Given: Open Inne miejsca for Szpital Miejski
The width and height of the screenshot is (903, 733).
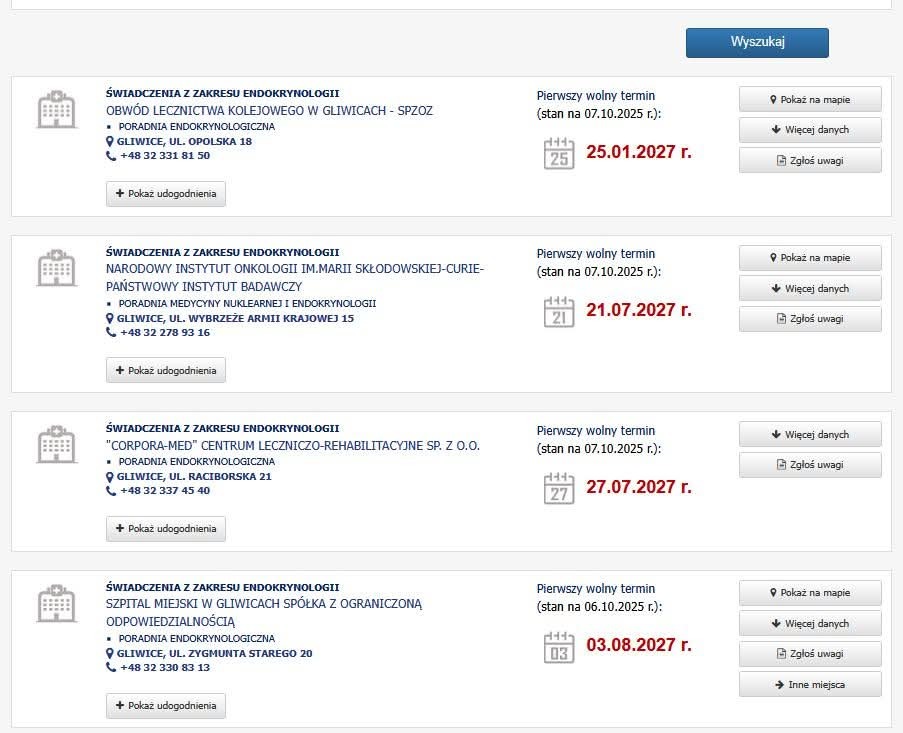Looking at the screenshot, I should click(810, 684).
